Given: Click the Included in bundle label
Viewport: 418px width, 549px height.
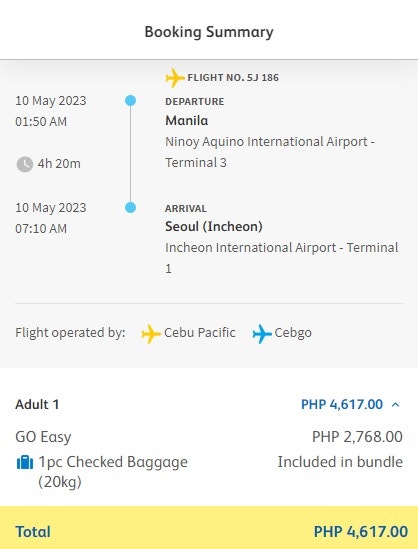Looking at the screenshot, I should [340, 462].
